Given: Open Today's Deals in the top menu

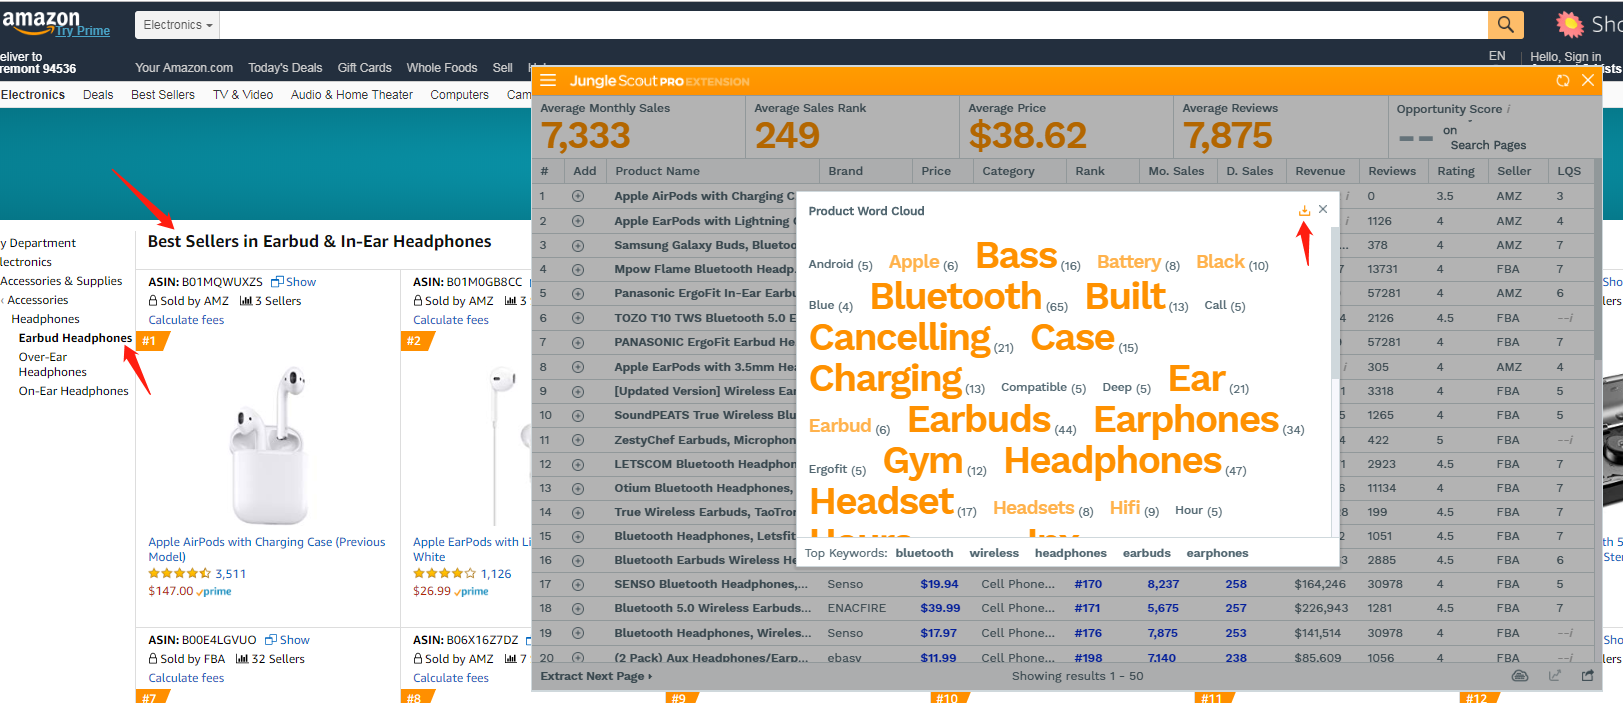Looking at the screenshot, I should [285, 68].
